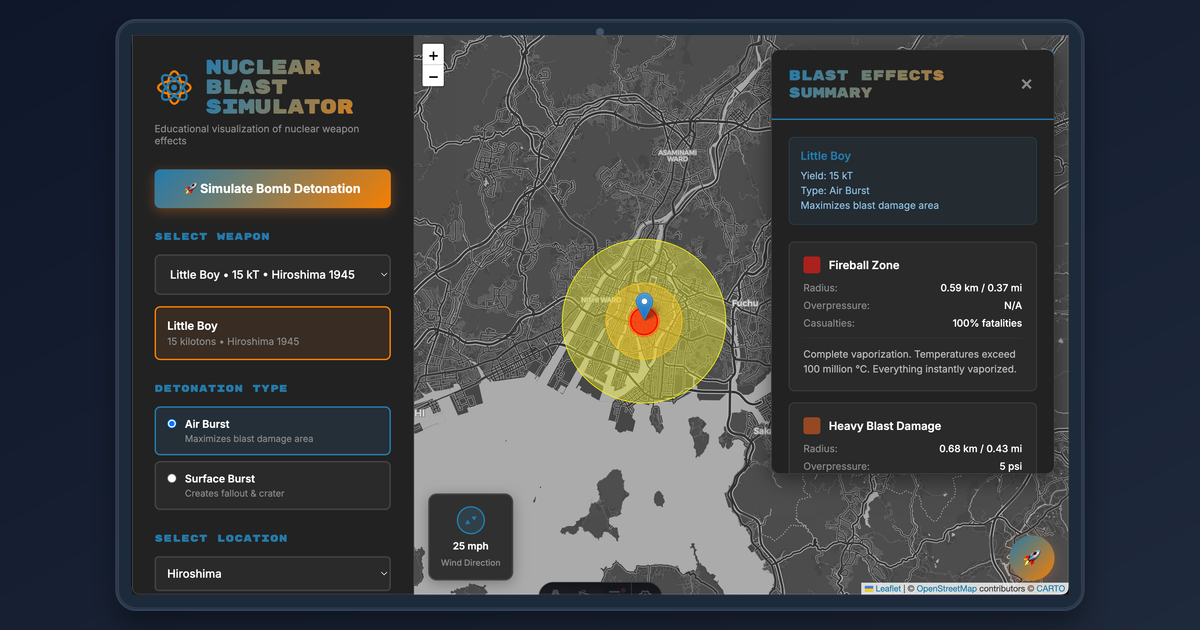1200x630 pixels.
Task: Click the red Fireball Zone color swatch
Action: click(x=811, y=264)
